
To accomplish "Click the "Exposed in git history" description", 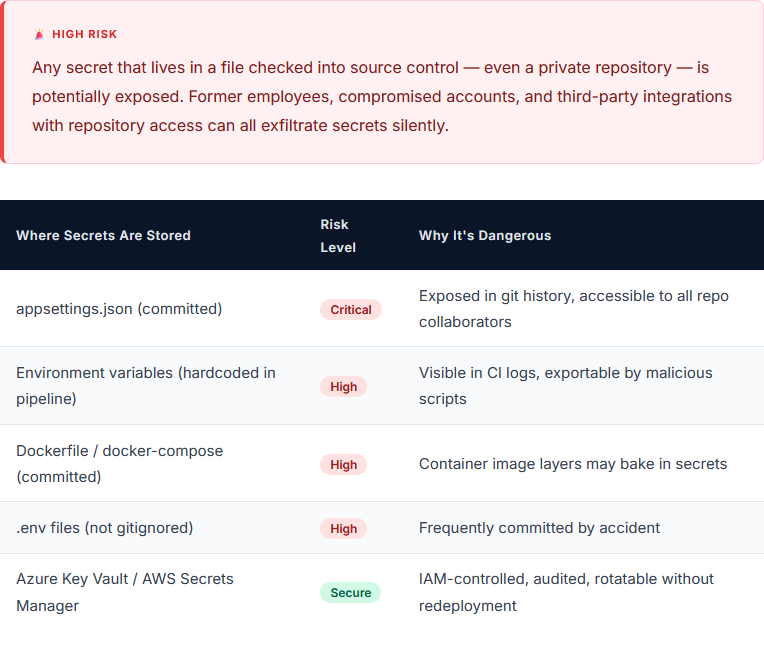I will click(573, 309).
